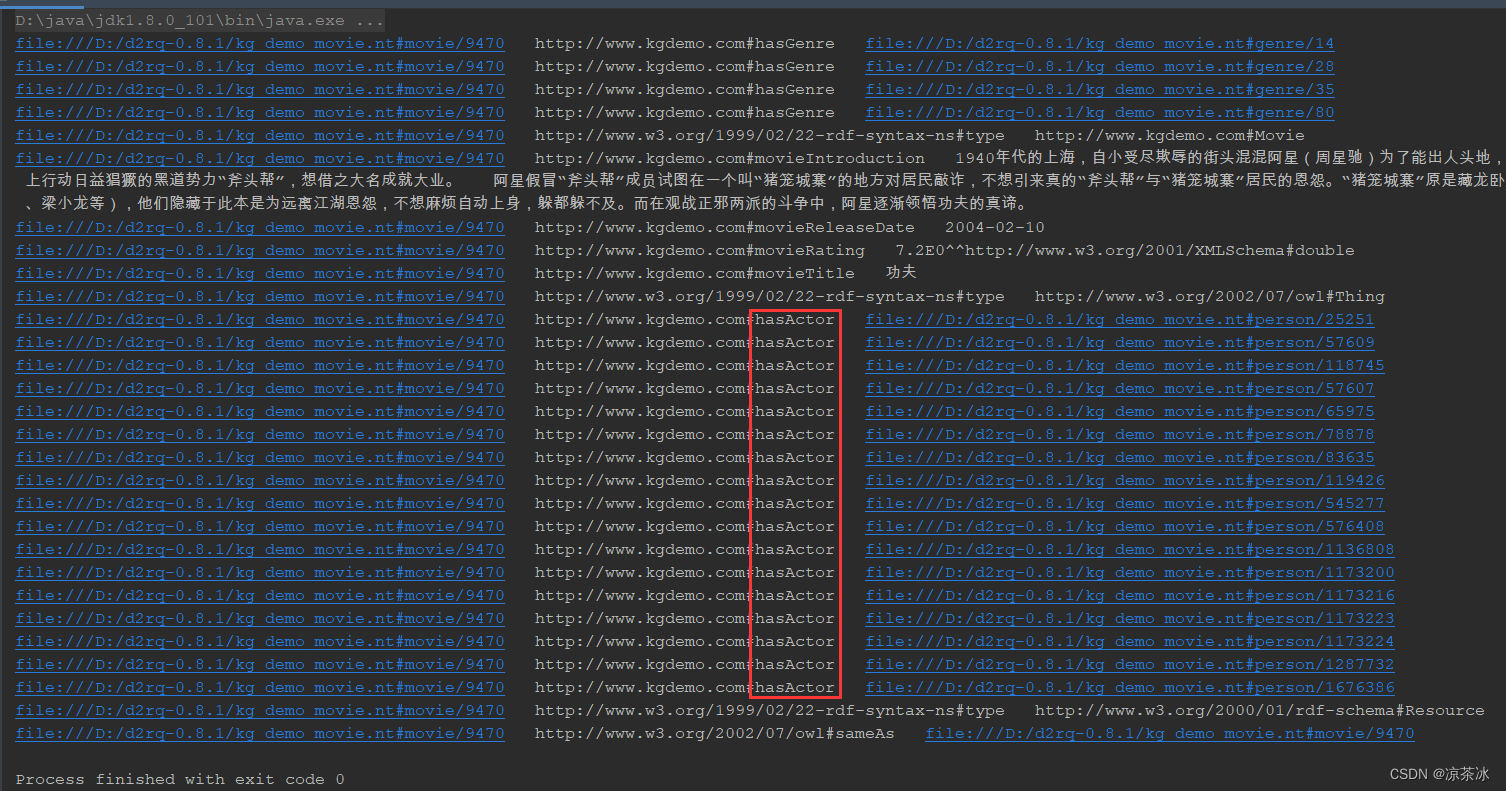Open the person/83635 link

pos(1120,457)
